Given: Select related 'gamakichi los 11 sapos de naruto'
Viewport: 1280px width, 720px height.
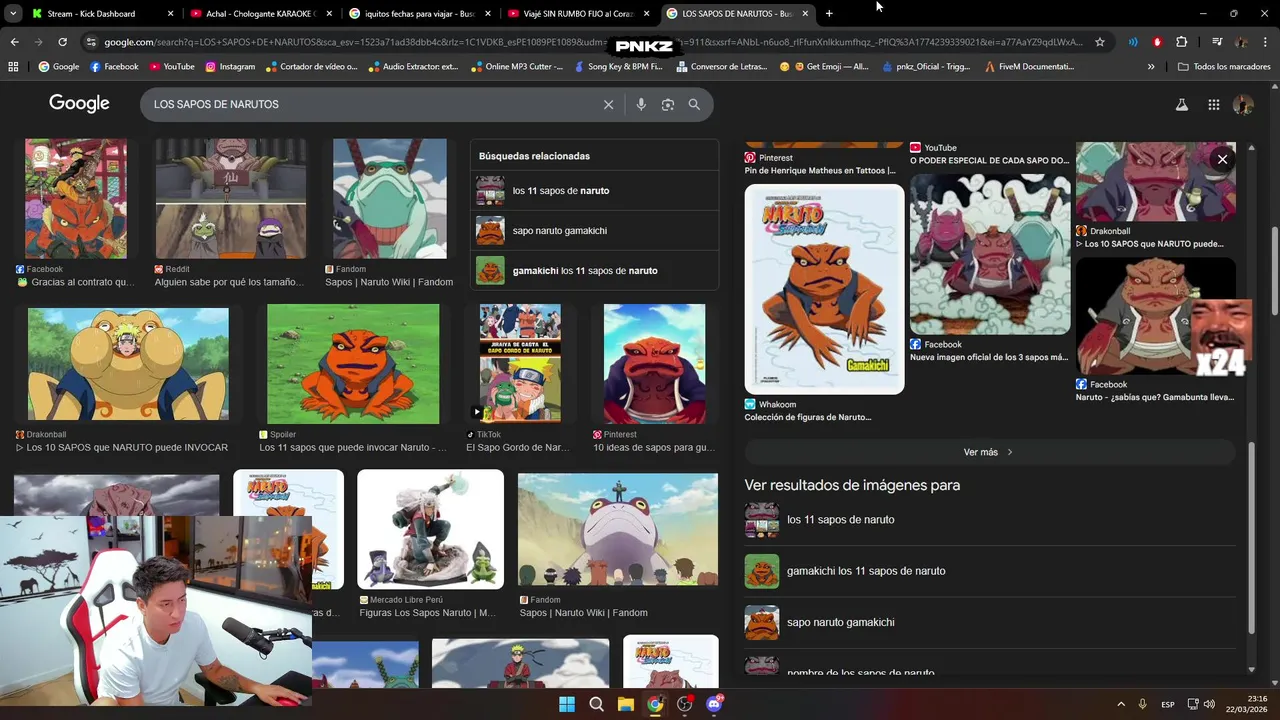Looking at the screenshot, I should point(594,270).
